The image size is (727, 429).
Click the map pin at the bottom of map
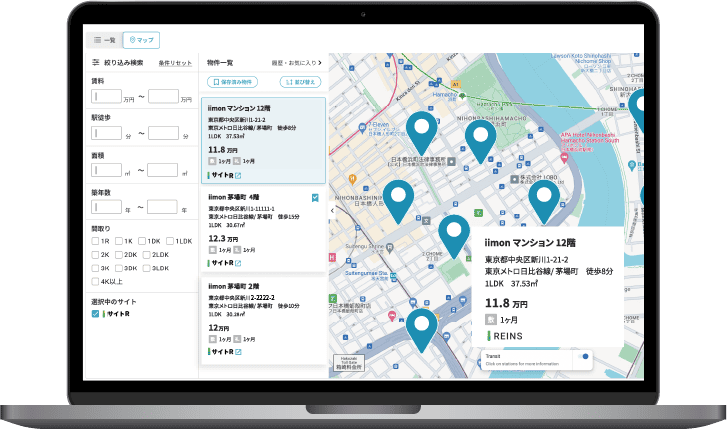(421, 326)
